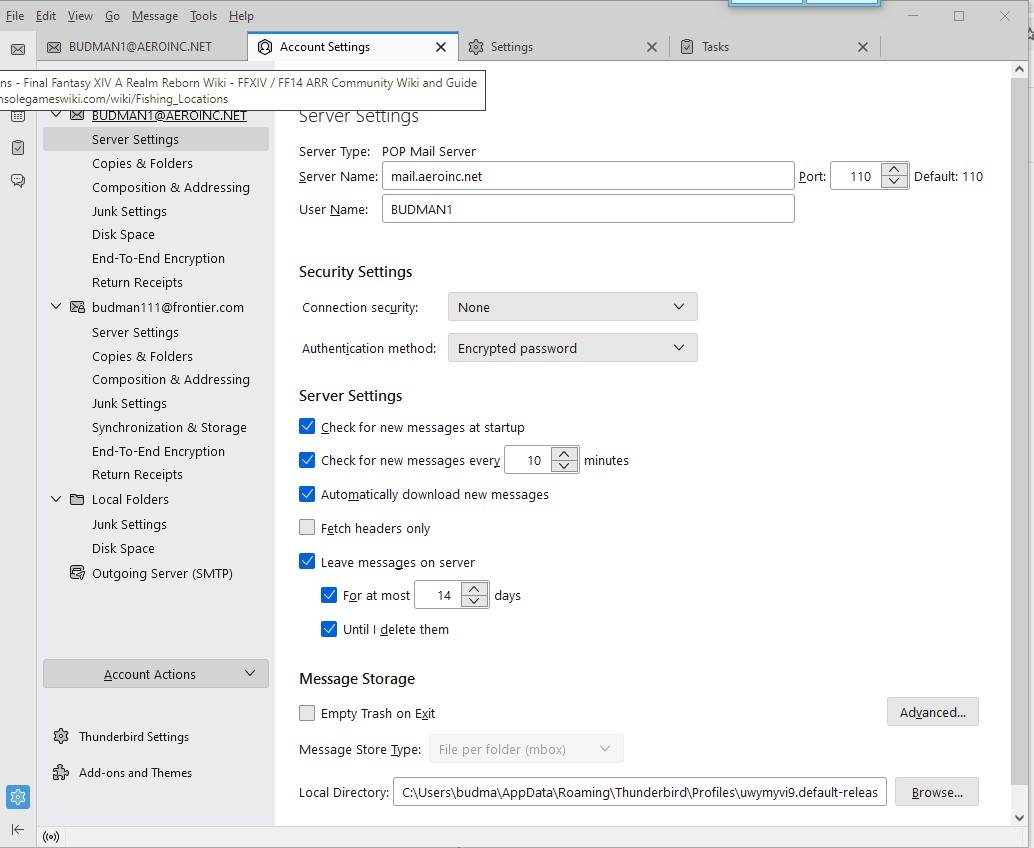Open the Tools menu
Viewport: 1034px width, 848px height.
click(203, 16)
